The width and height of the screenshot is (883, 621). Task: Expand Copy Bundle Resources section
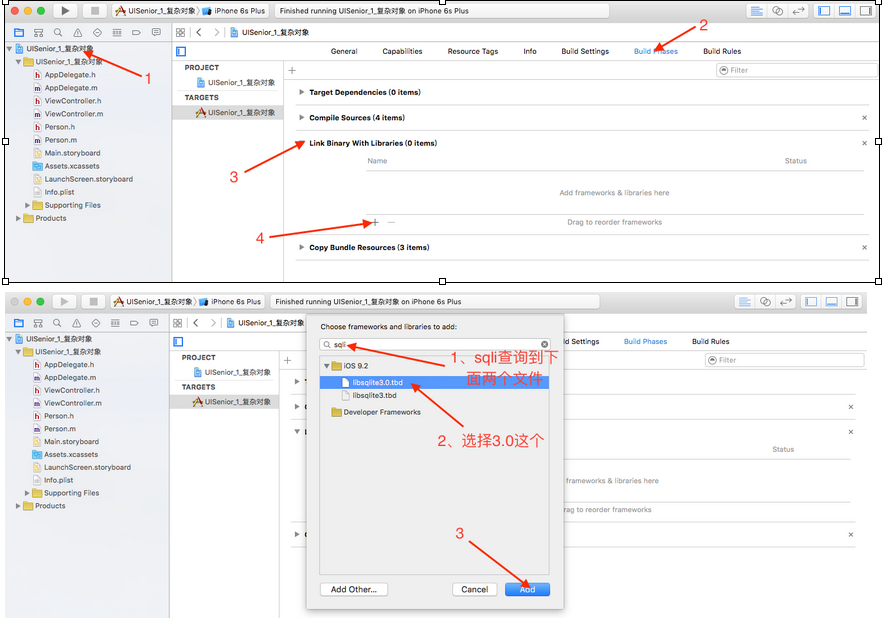click(301, 247)
